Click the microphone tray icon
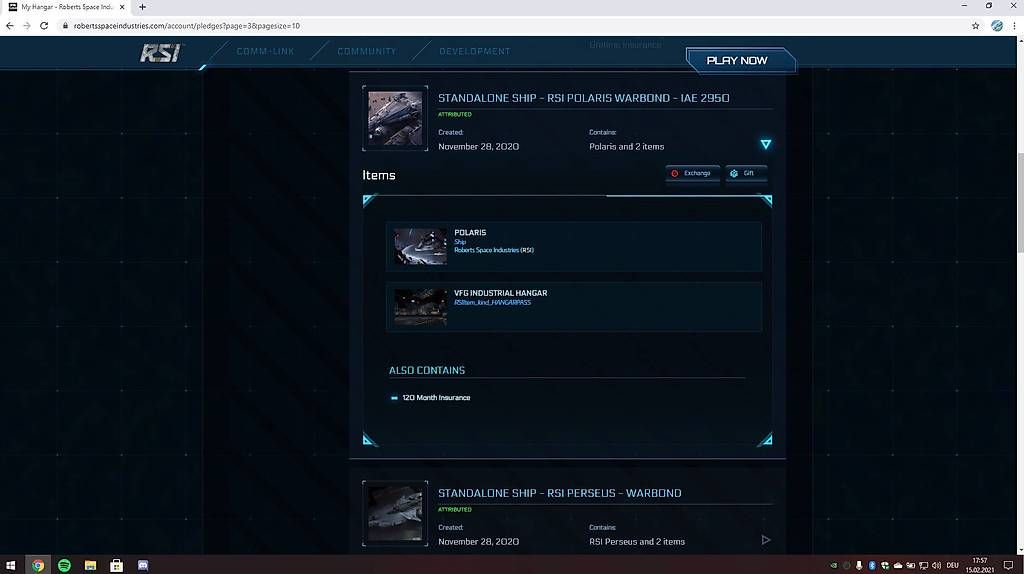This screenshot has height=574, width=1024. (x=859, y=566)
